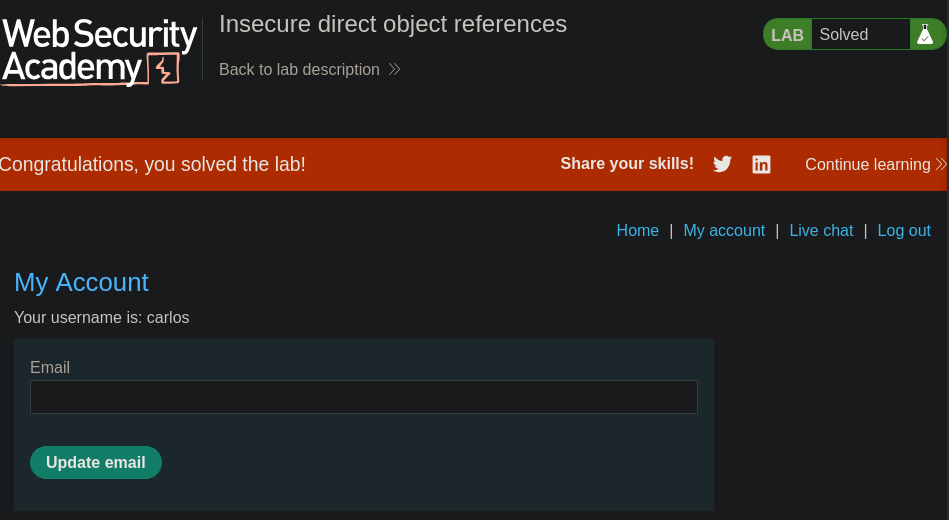Go to the Home page
Screen dimensions: 949x520
[637, 230]
